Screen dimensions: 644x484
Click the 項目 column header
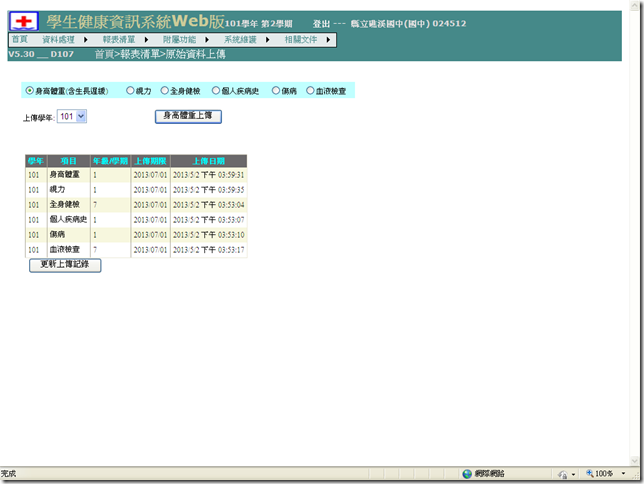point(69,161)
